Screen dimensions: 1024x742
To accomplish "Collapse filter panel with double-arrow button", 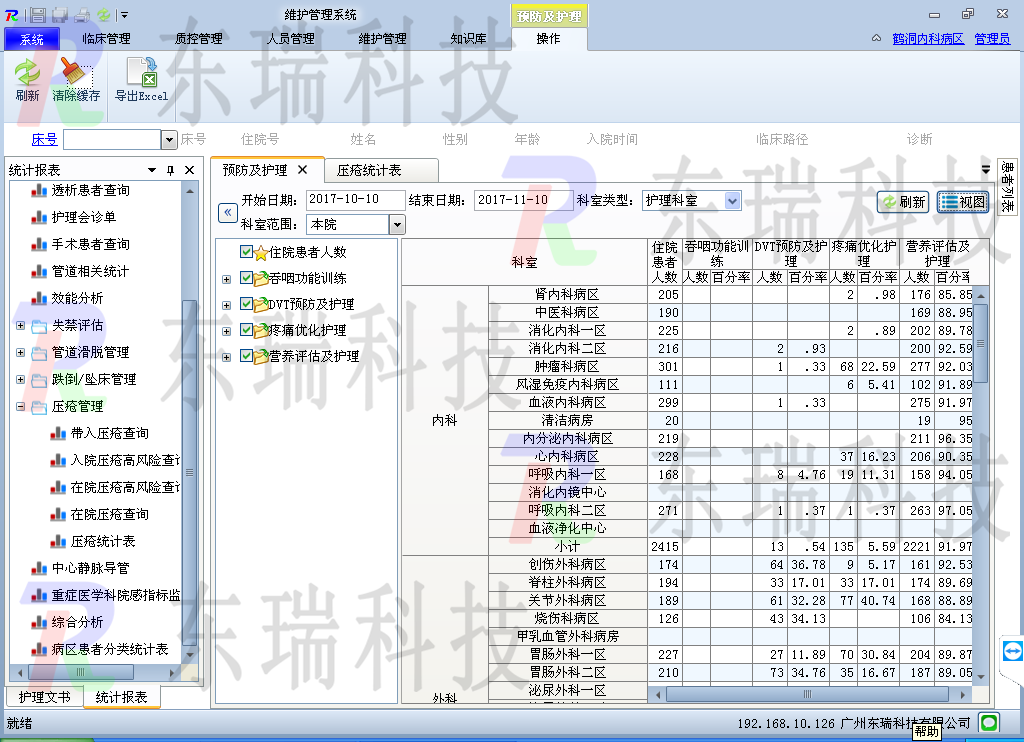I will point(227,212).
